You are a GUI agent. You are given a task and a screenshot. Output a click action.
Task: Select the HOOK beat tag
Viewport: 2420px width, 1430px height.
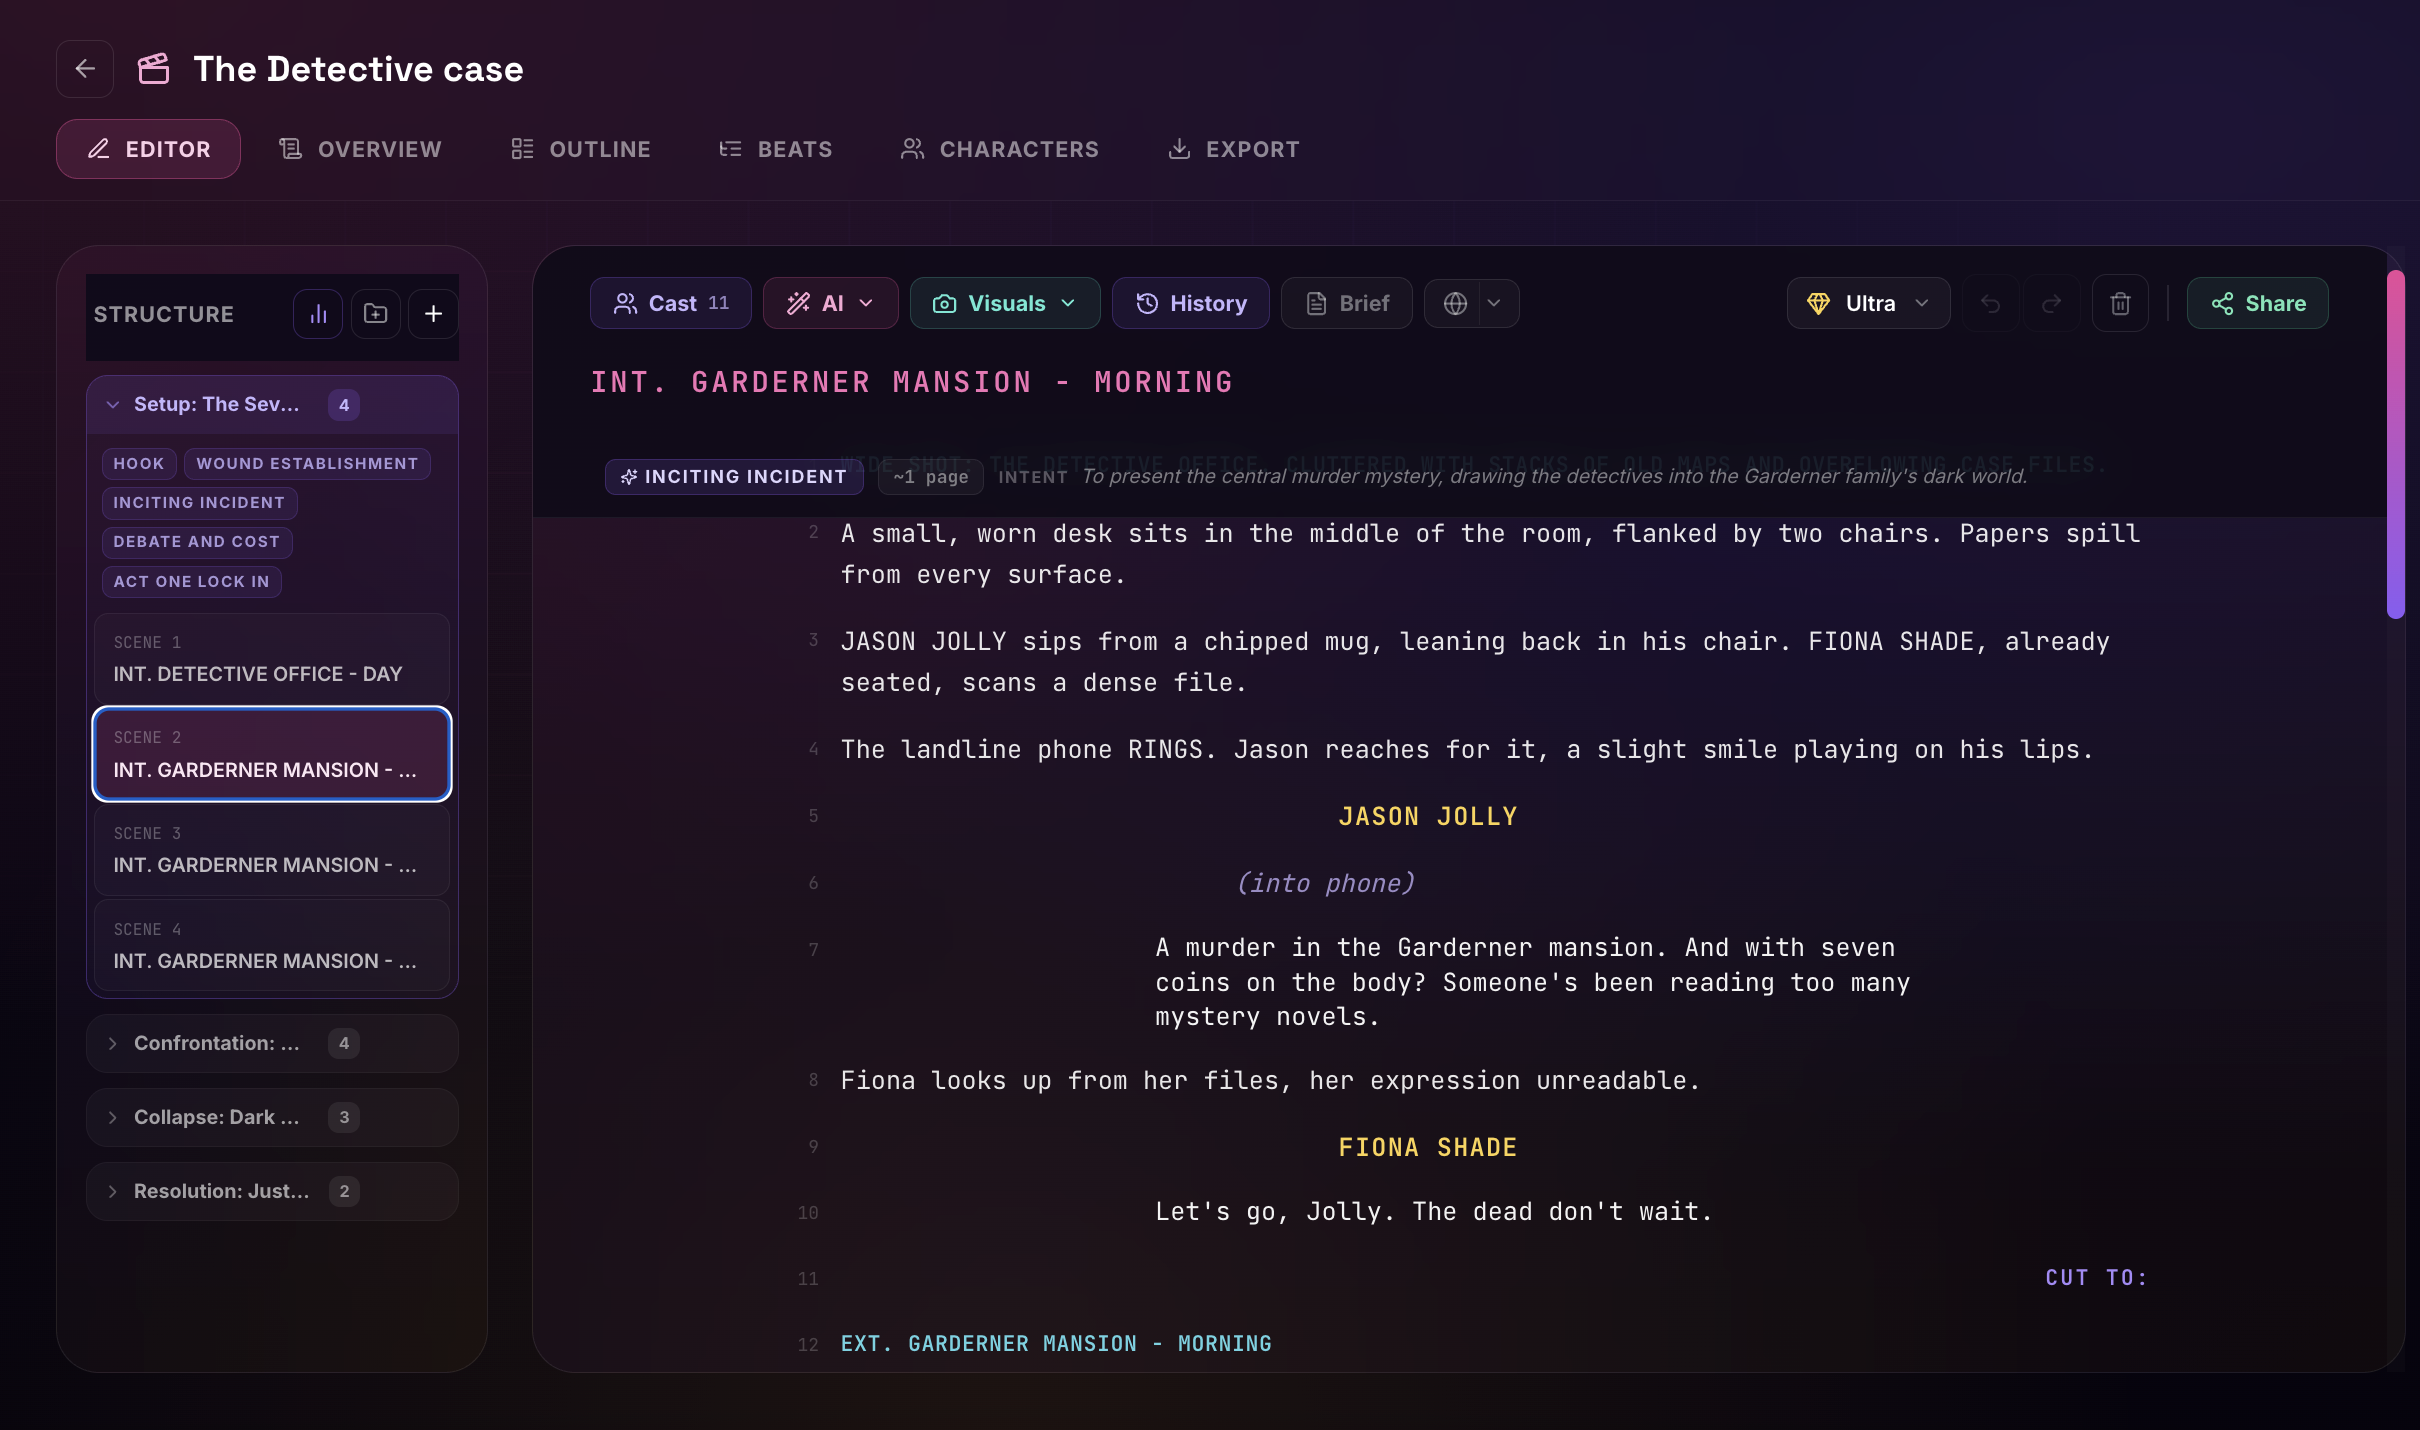pos(139,463)
